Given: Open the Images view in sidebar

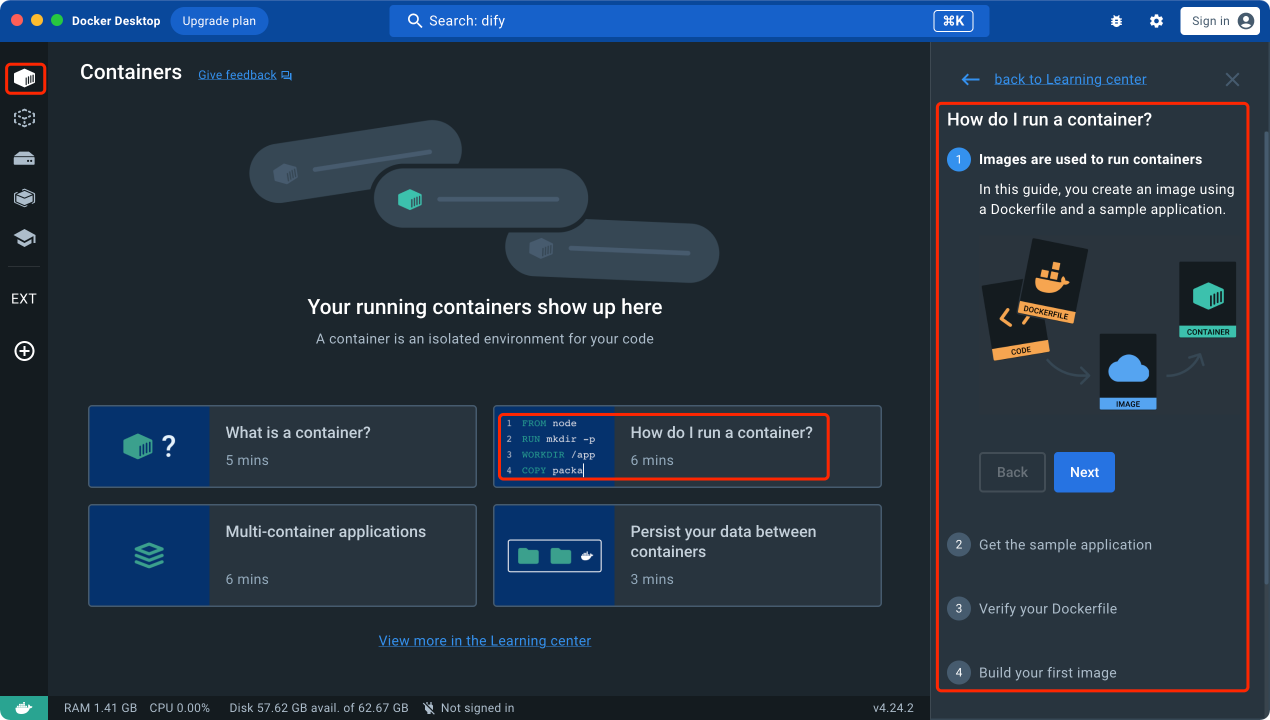Looking at the screenshot, I should coord(24,118).
